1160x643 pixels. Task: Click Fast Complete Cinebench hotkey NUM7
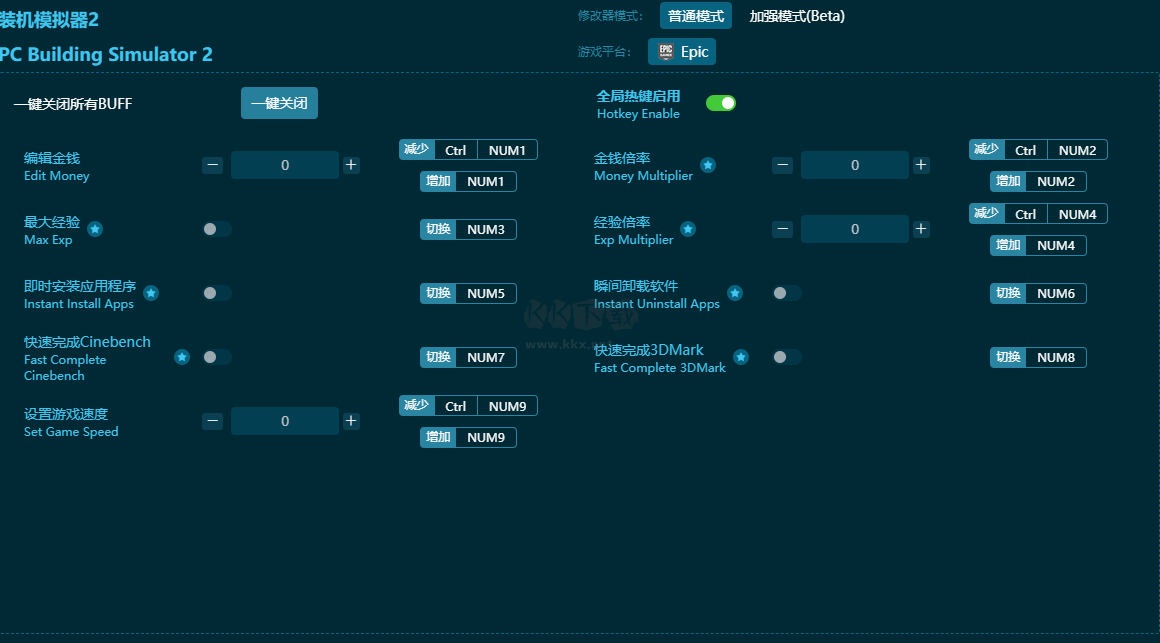pyautogui.click(x=468, y=357)
